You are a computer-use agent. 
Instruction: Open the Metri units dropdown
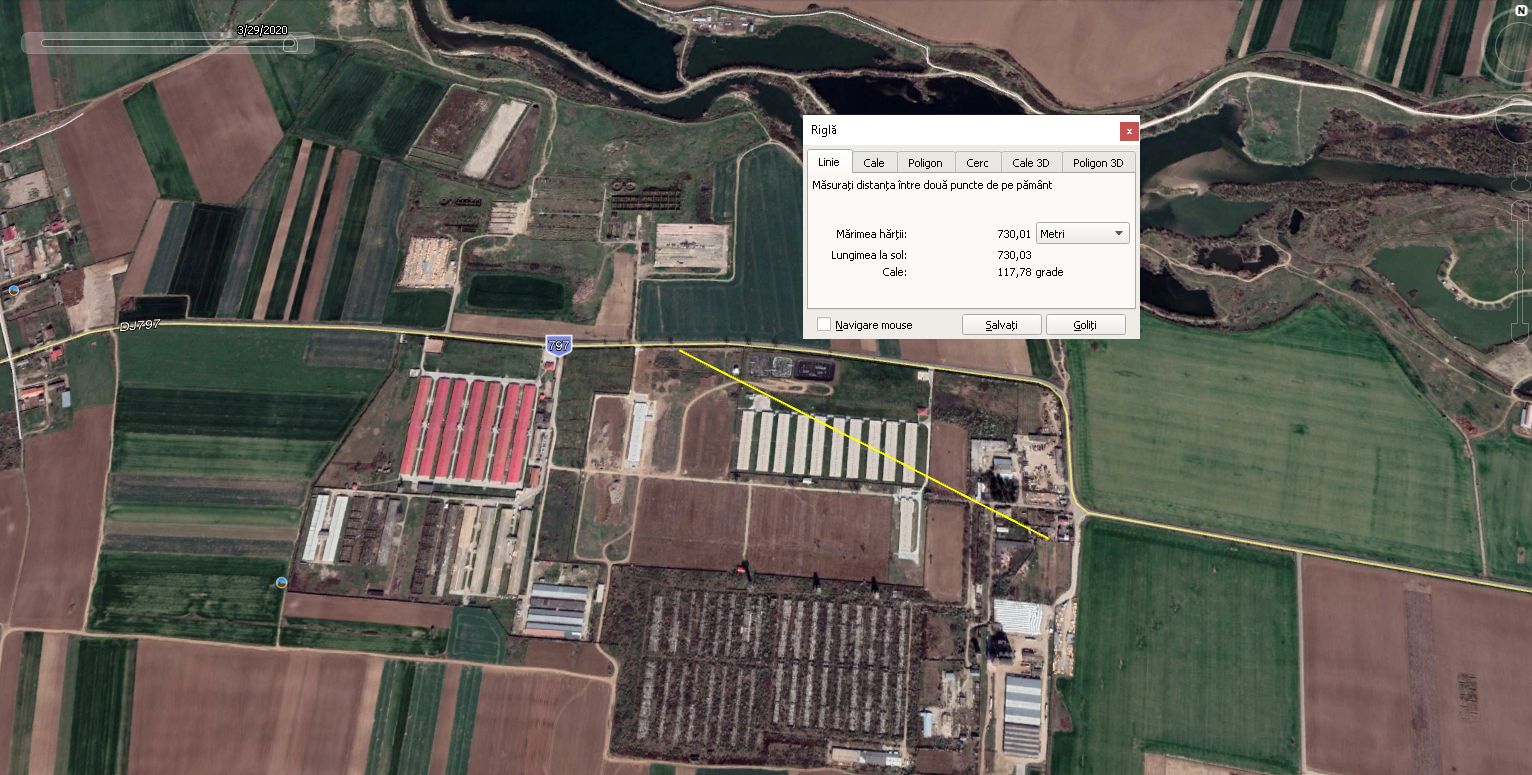1084,233
